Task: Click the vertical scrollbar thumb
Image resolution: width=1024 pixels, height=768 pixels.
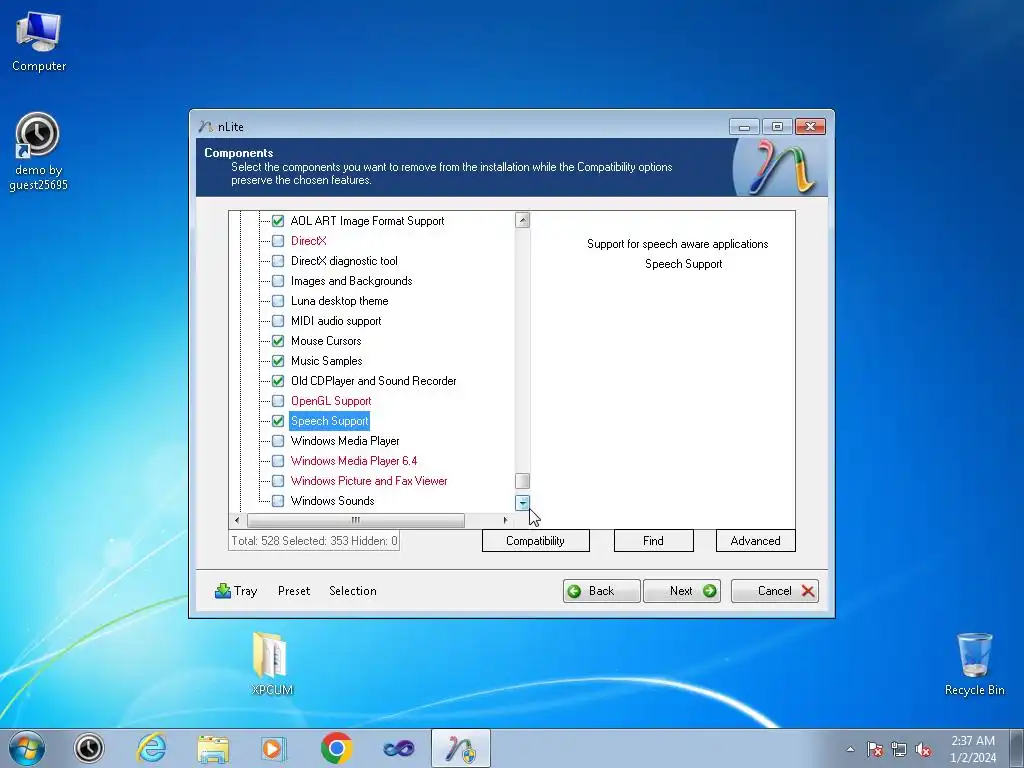Action: [522, 481]
